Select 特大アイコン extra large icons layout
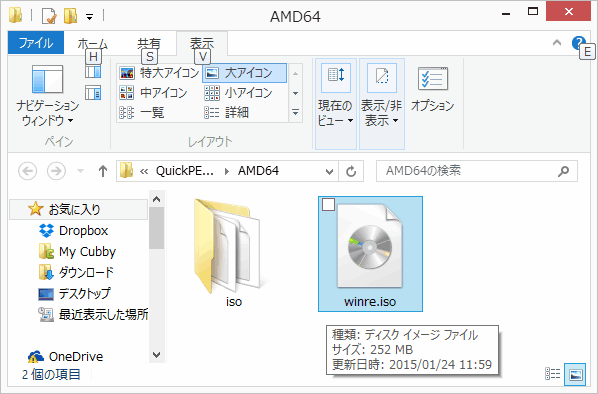 pos(159,72)
